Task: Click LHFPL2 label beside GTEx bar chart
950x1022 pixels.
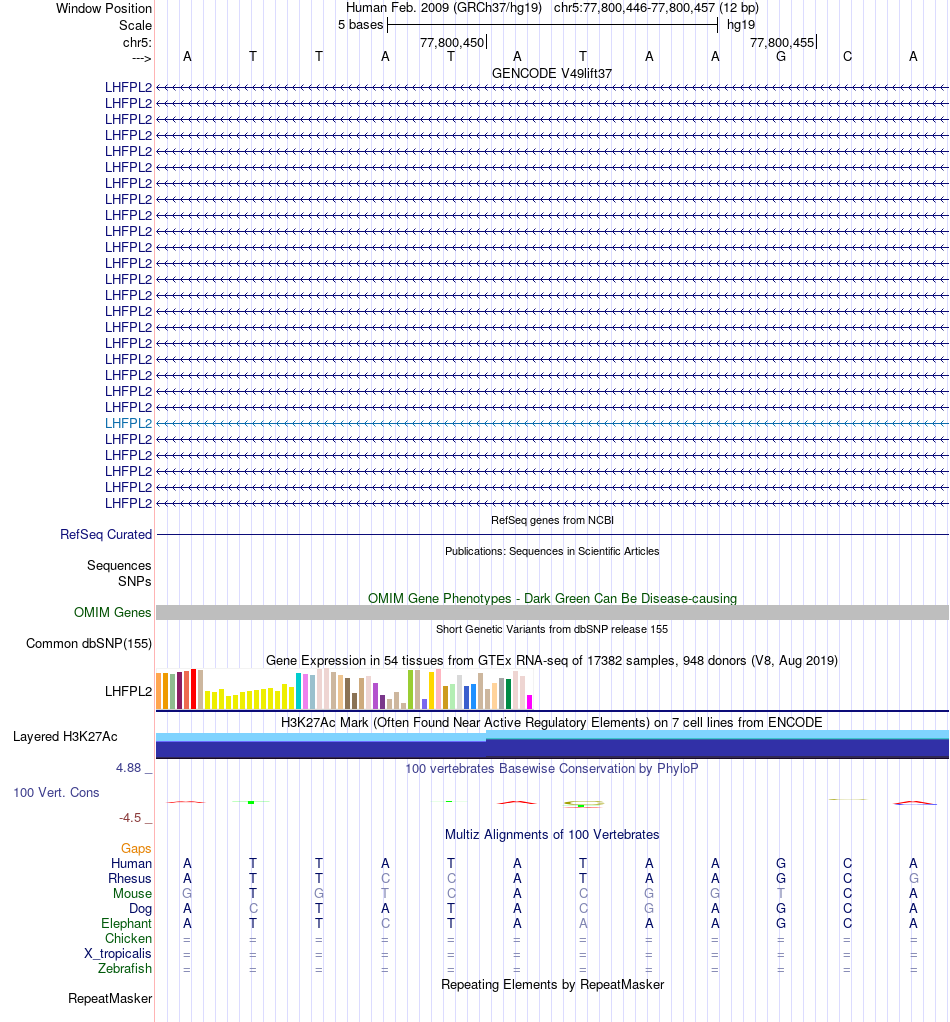Action: tap(128, 691)
